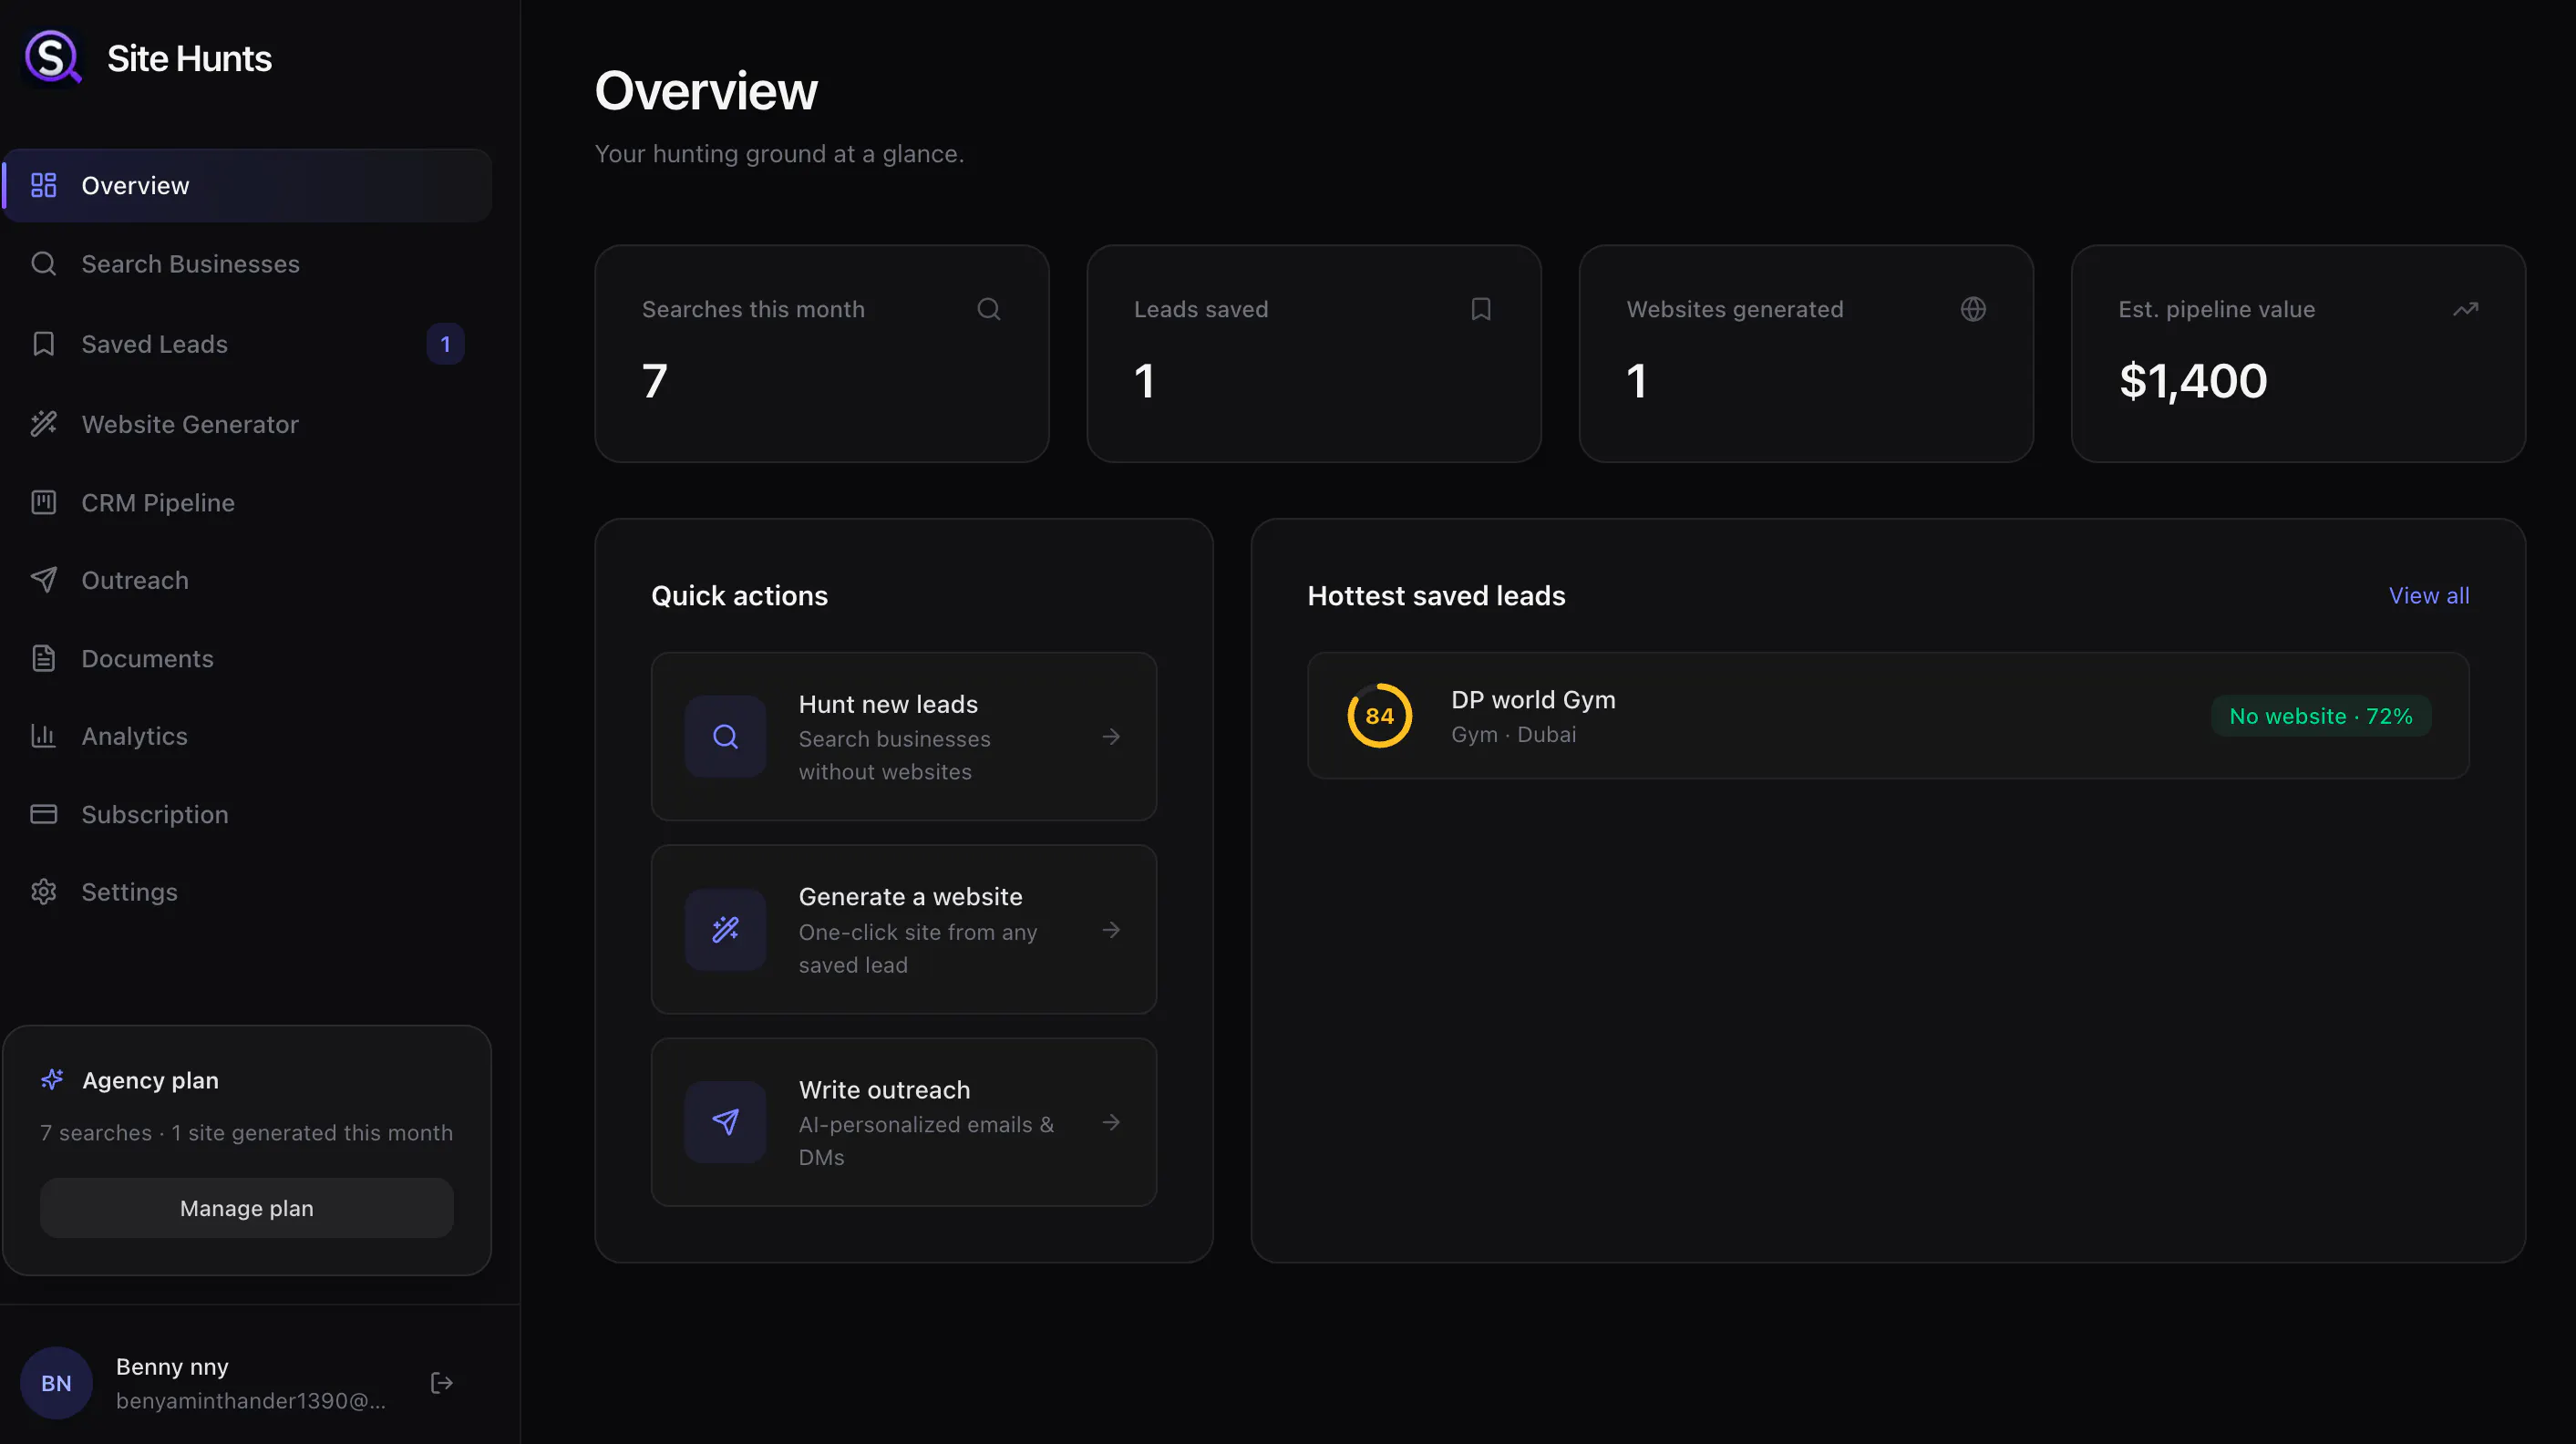Click the bookmark icon in Leads saved card

coord(1481,309)
